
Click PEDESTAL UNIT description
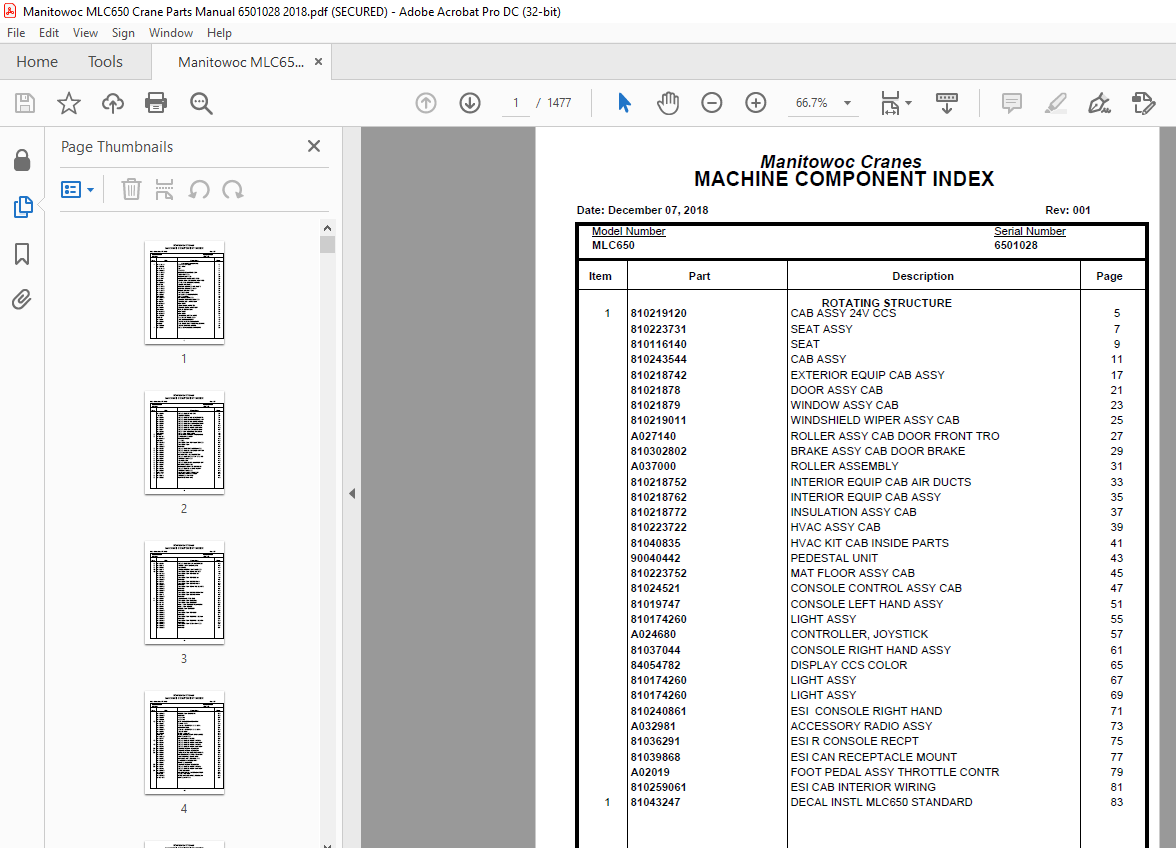pos(834,558)
